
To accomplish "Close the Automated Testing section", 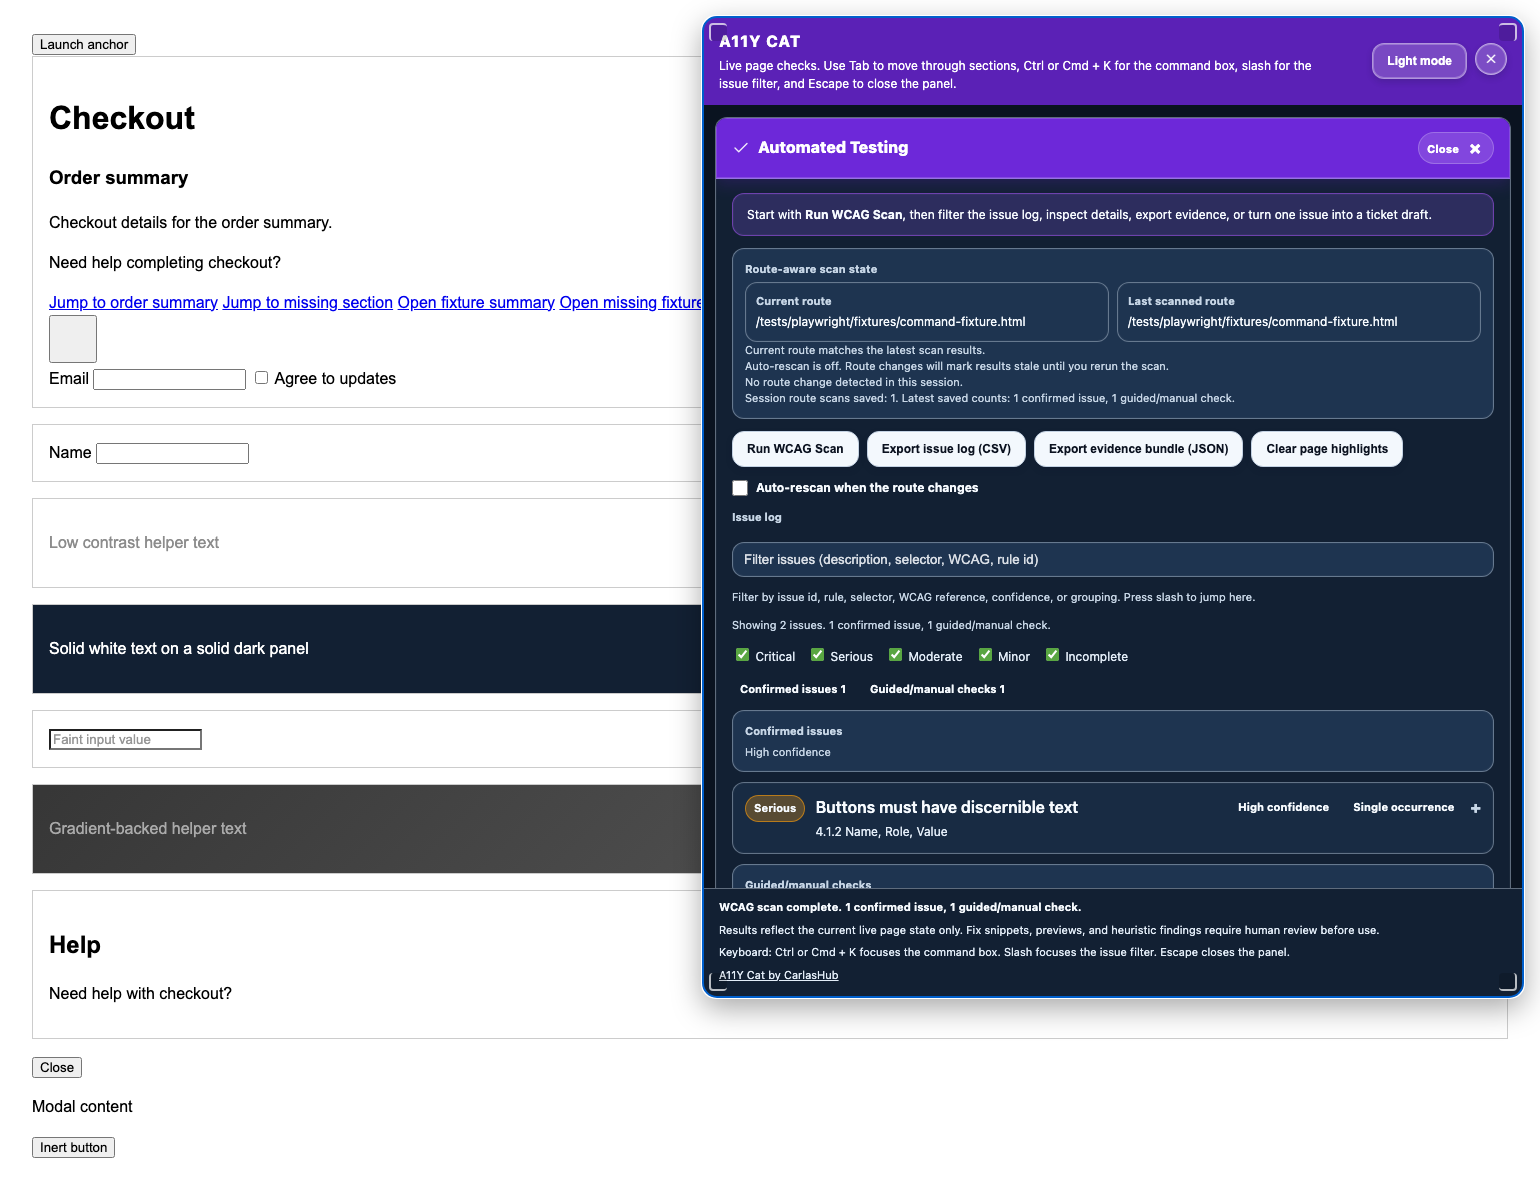I will [x=1454, y=149].
